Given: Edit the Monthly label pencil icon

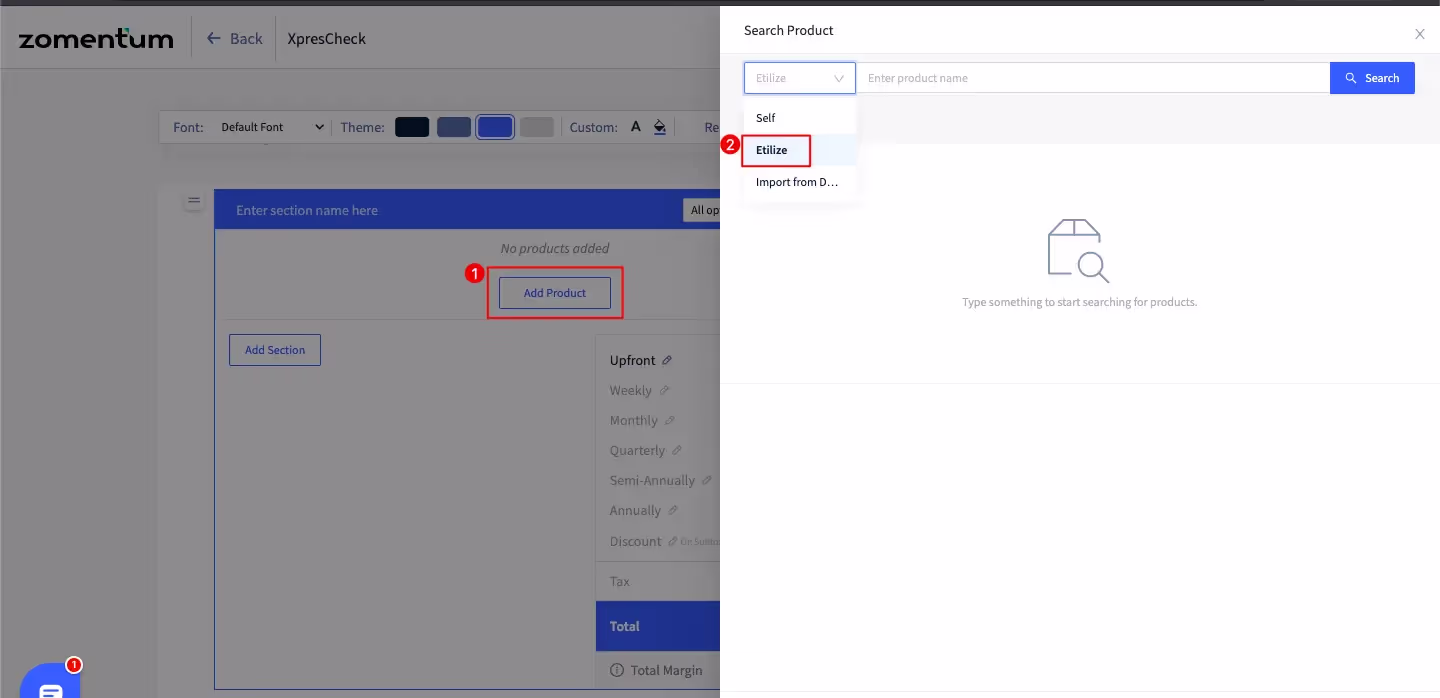Looking at the screenshot, I should 670,420.
